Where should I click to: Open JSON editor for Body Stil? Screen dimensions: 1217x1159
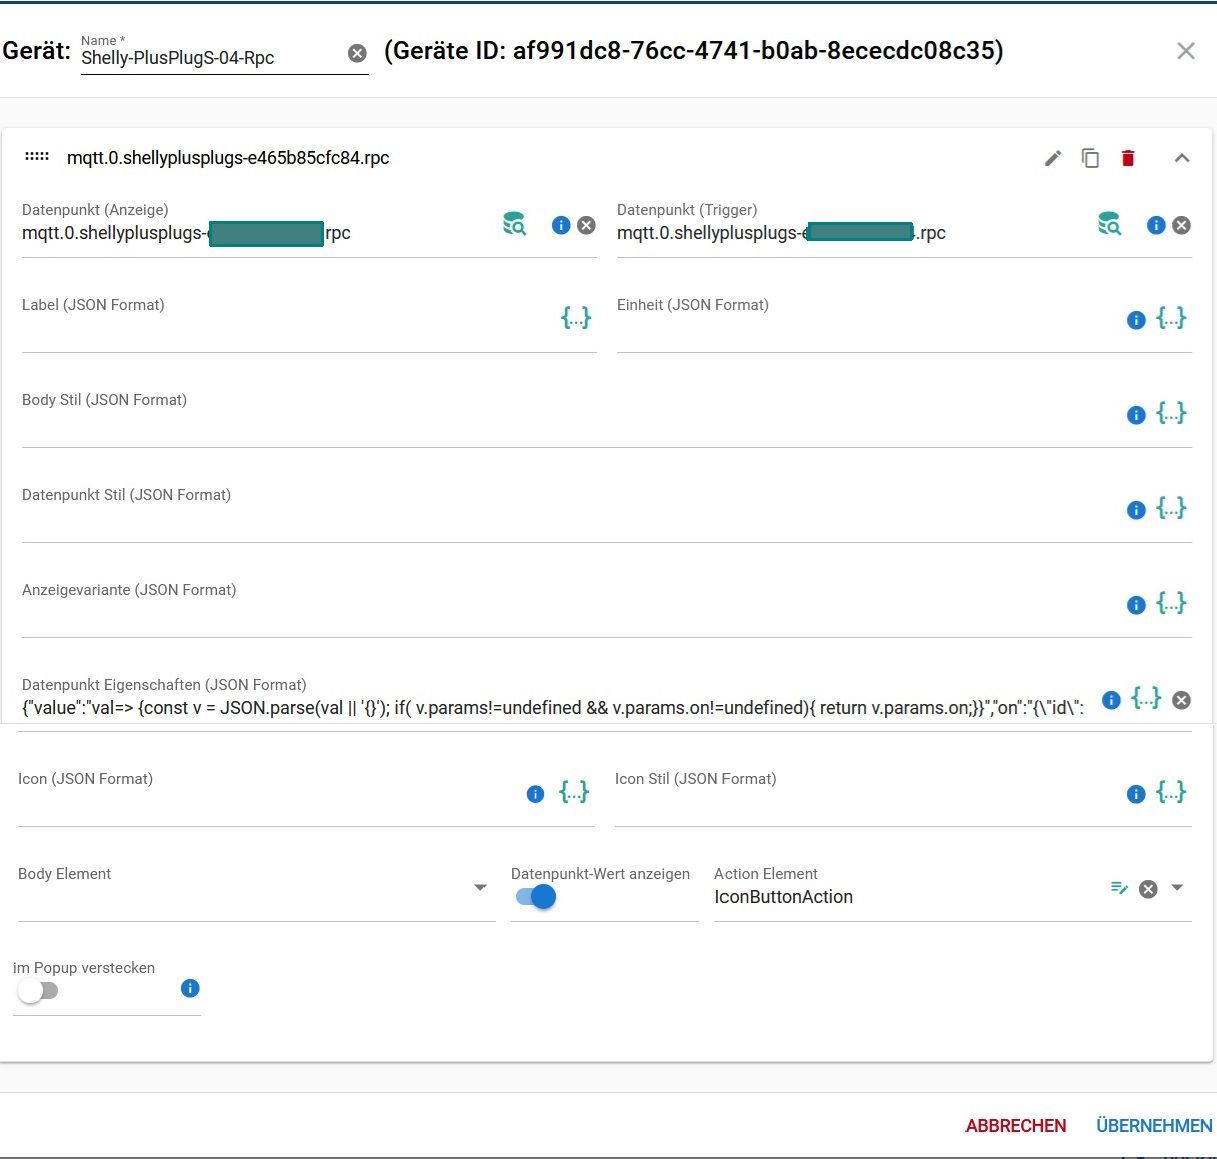point(1171,413)
